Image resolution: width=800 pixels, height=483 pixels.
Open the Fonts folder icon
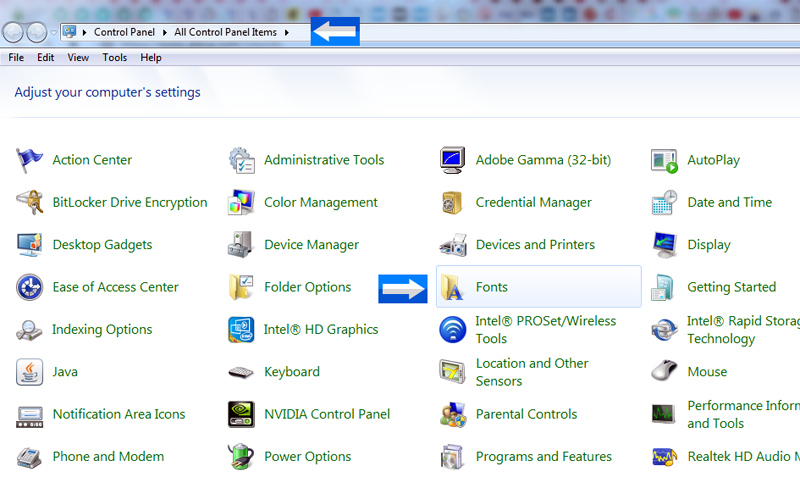pos(452,287)
